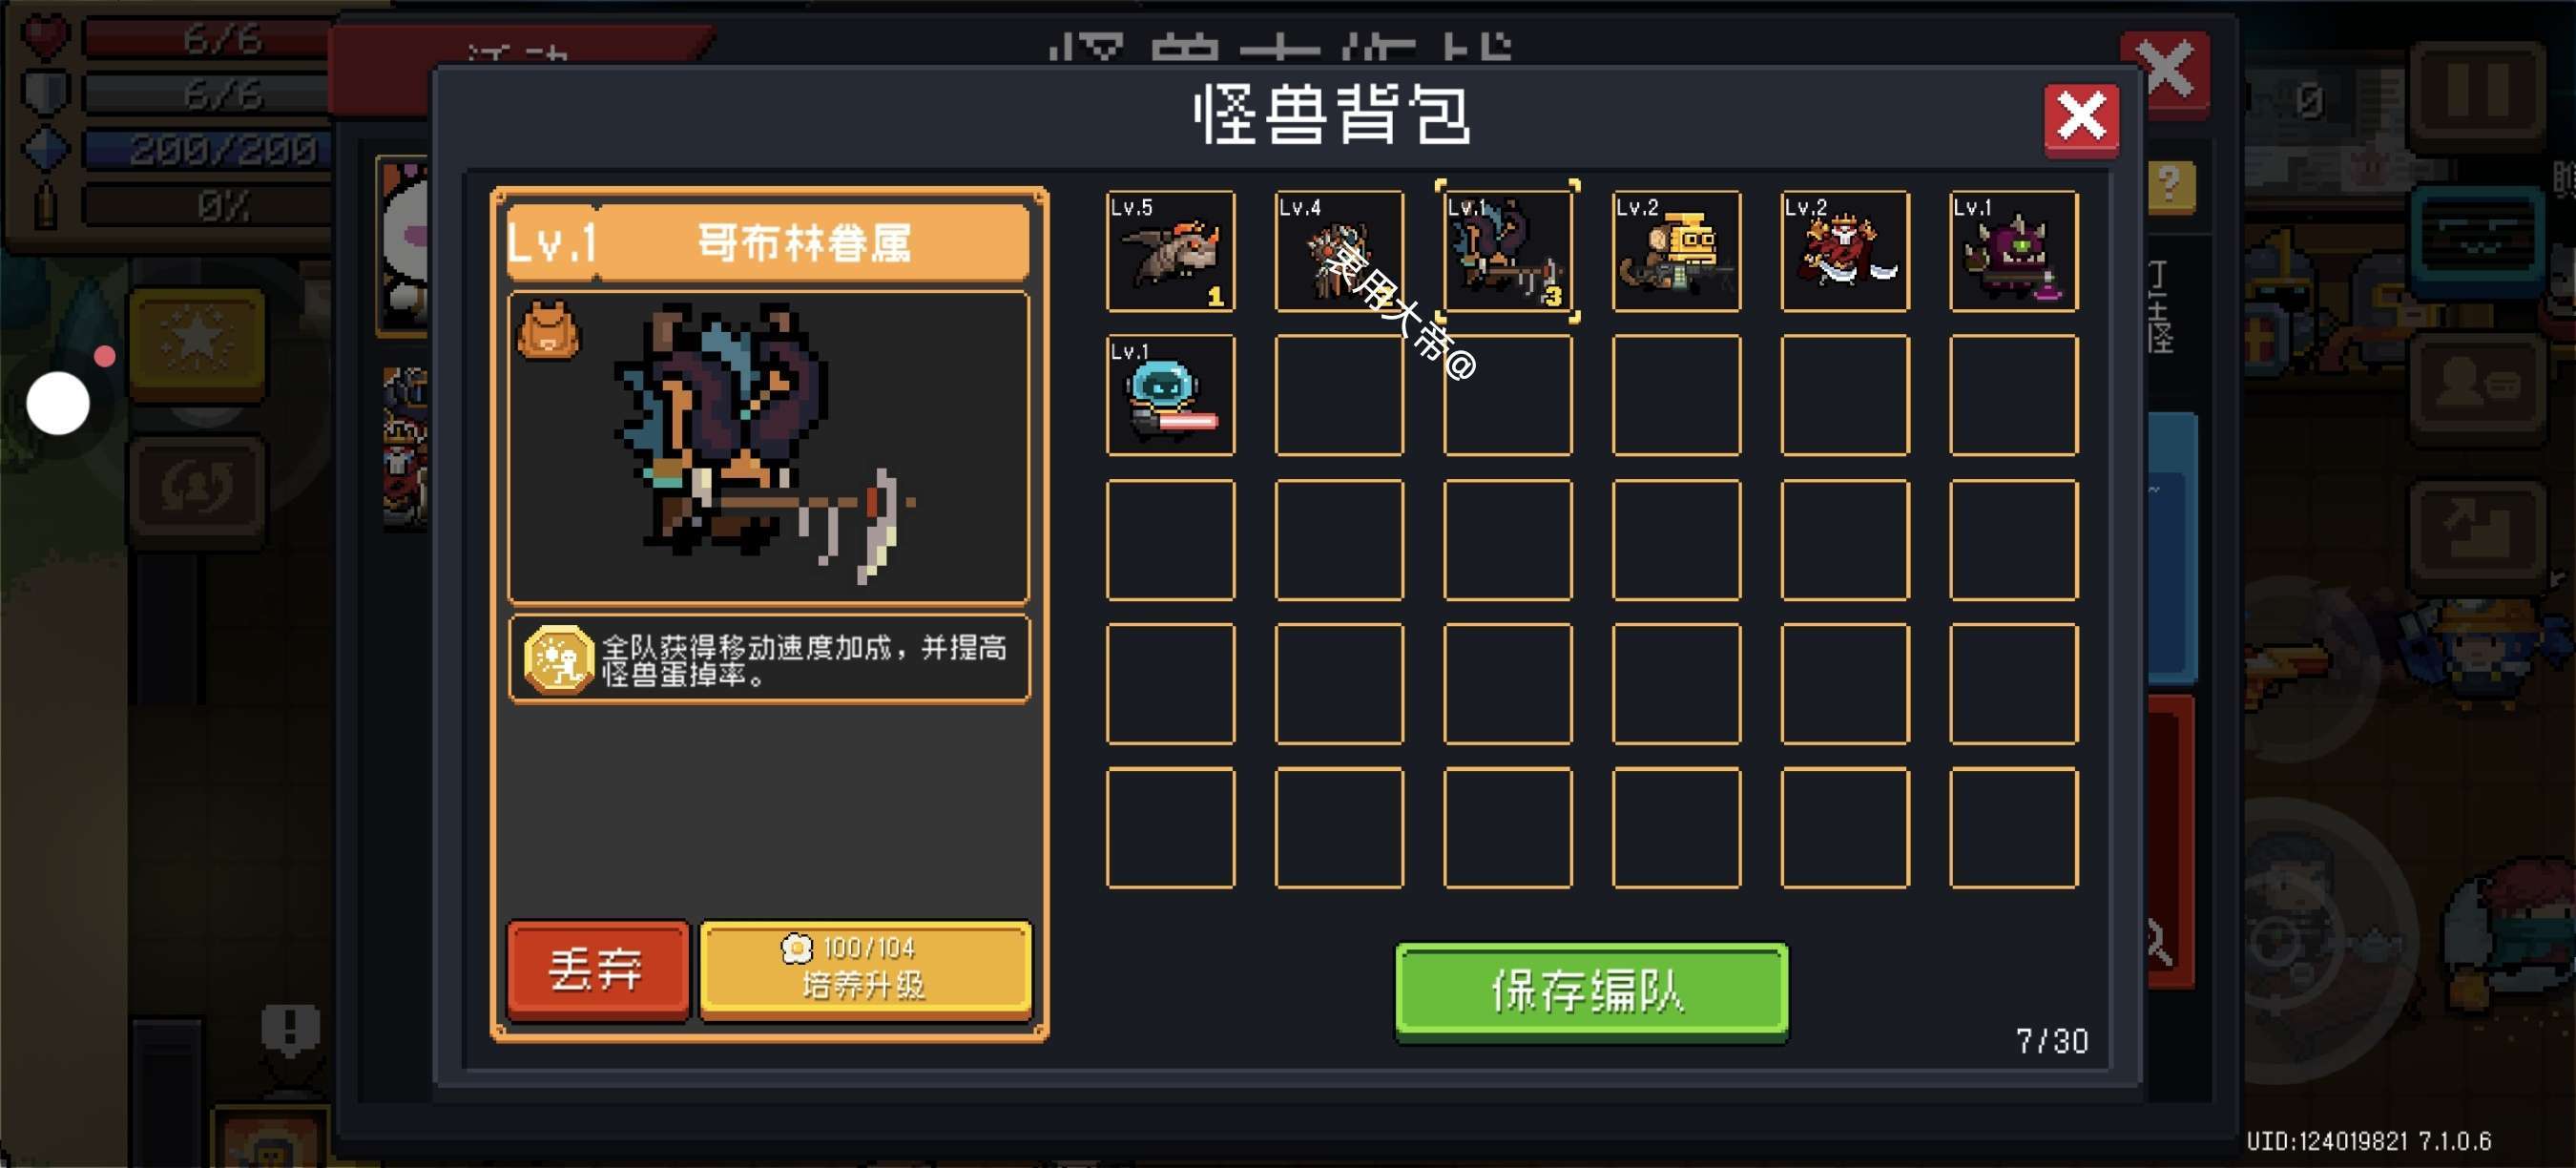Select the highlighted goblin monster slot
This screenshot has width=2576, height=1168.
(x=1508, y=251)
